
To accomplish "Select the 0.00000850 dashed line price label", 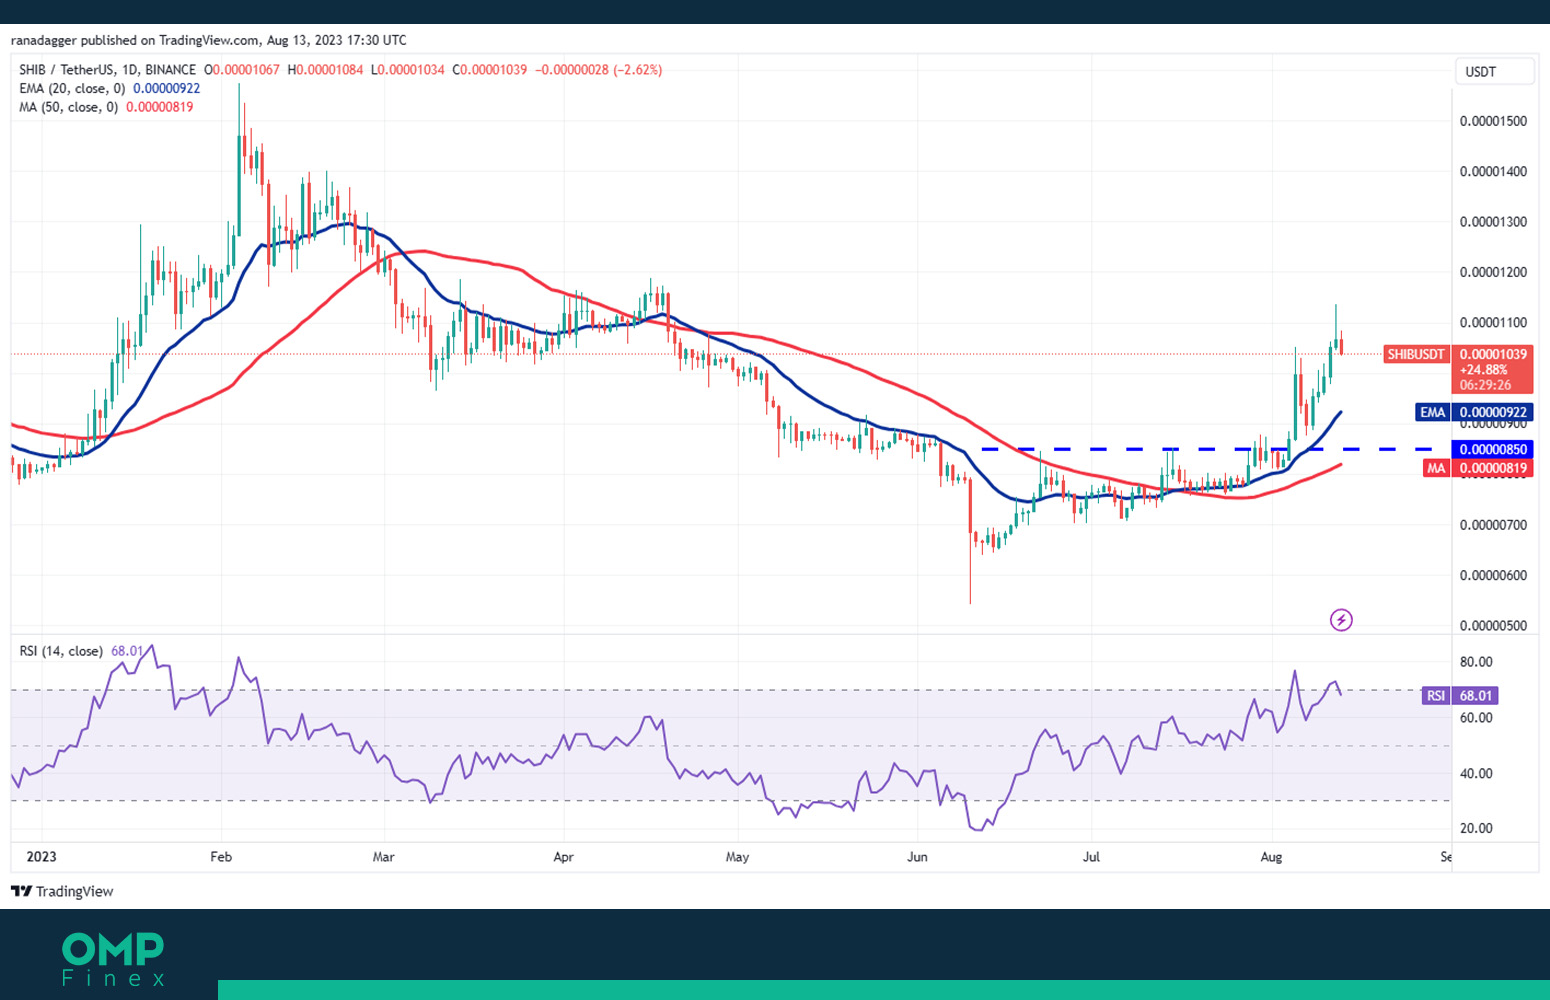I will (x=1493, y=449).
